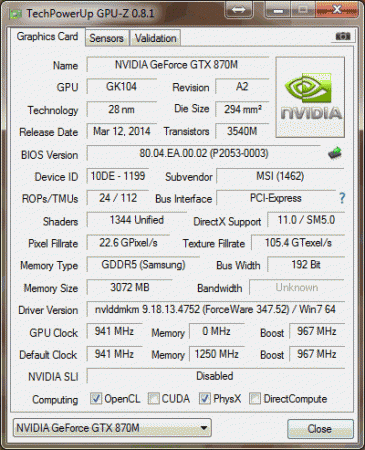Click the Transistors field 3540M
This screenshot has height=450, width=365.
coord(242,131)
